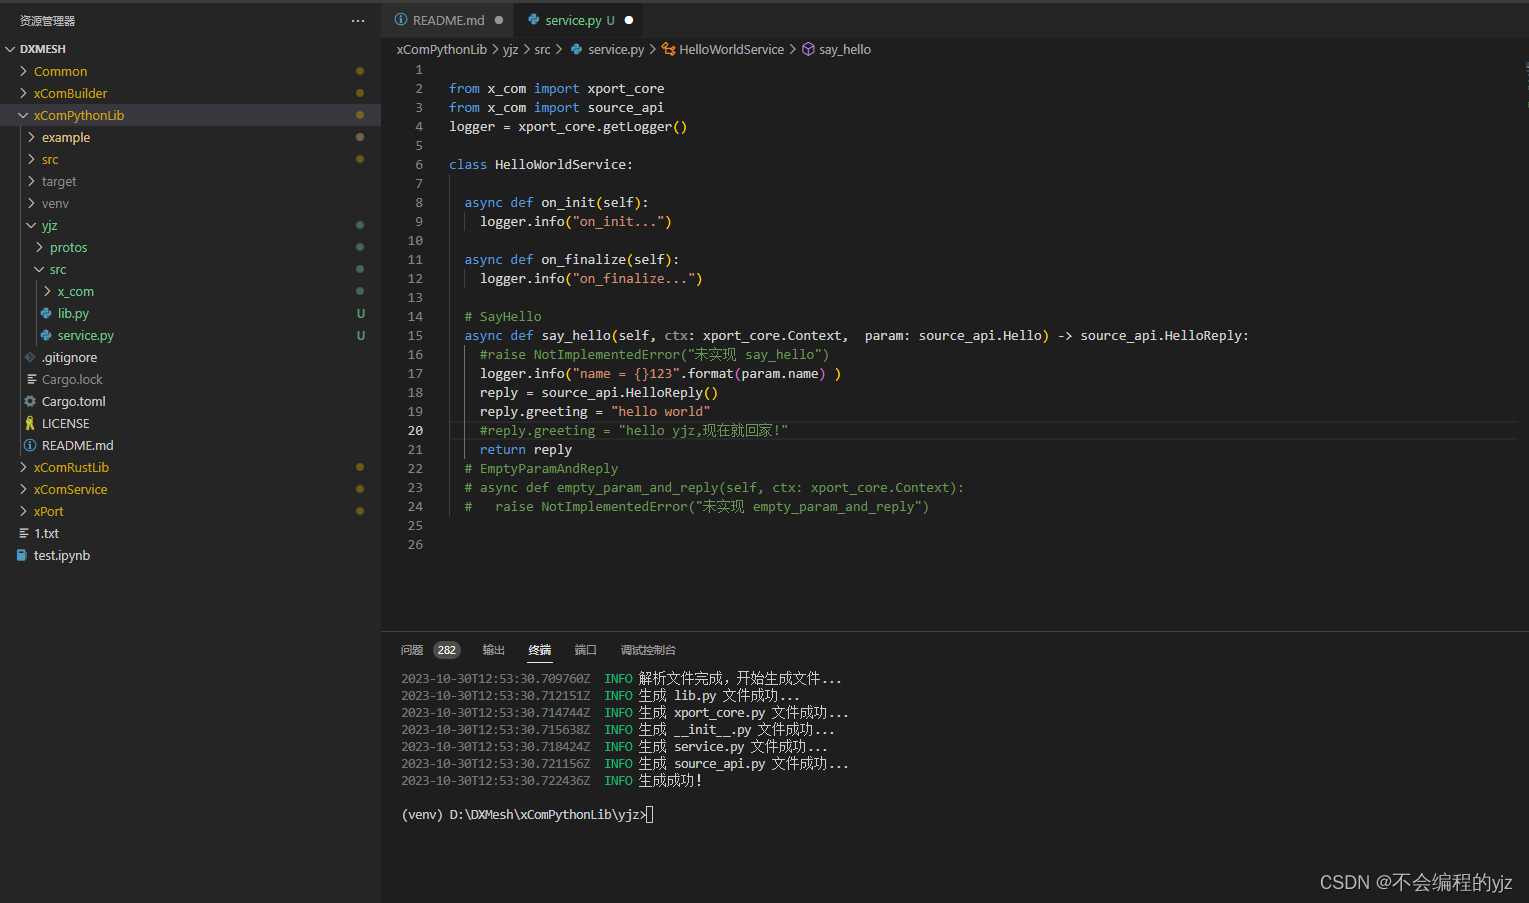This screenshot has width=1529, height=903.
Task: Click the Python icon on service.py tab
Action: click(x=534, y=20)
